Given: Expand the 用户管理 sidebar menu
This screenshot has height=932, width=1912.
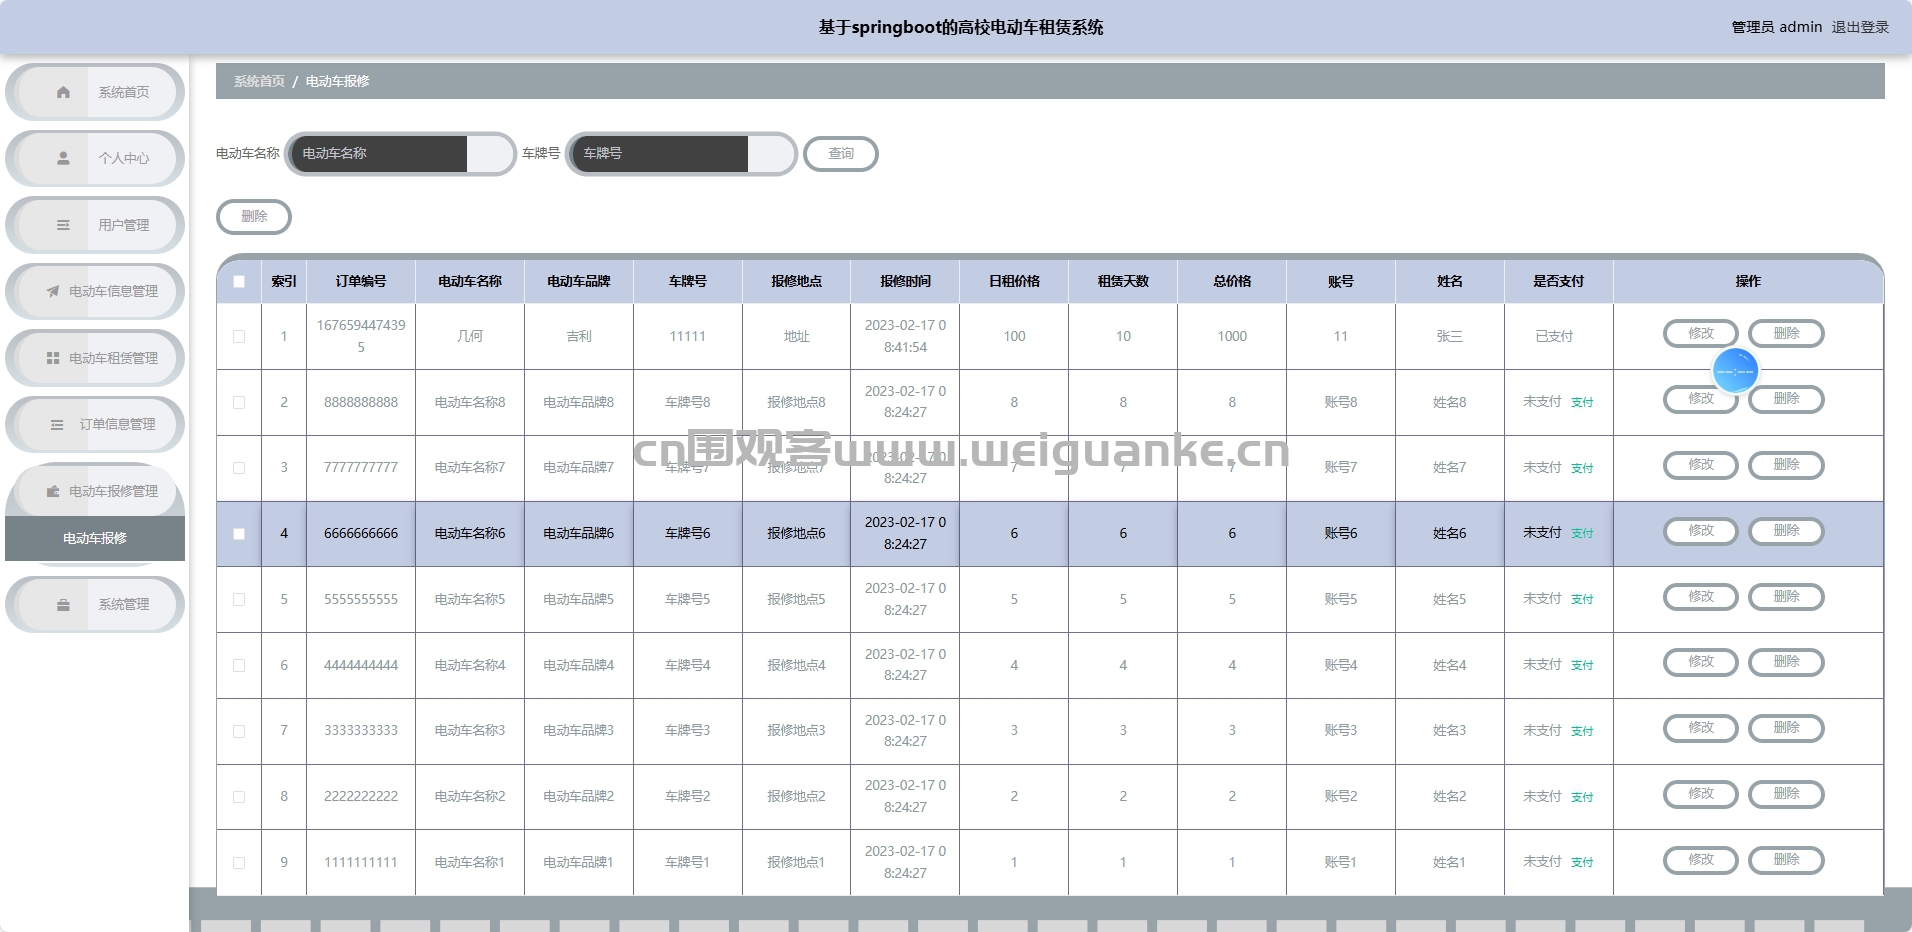Looking at the screenshot, I should (95, 225).
